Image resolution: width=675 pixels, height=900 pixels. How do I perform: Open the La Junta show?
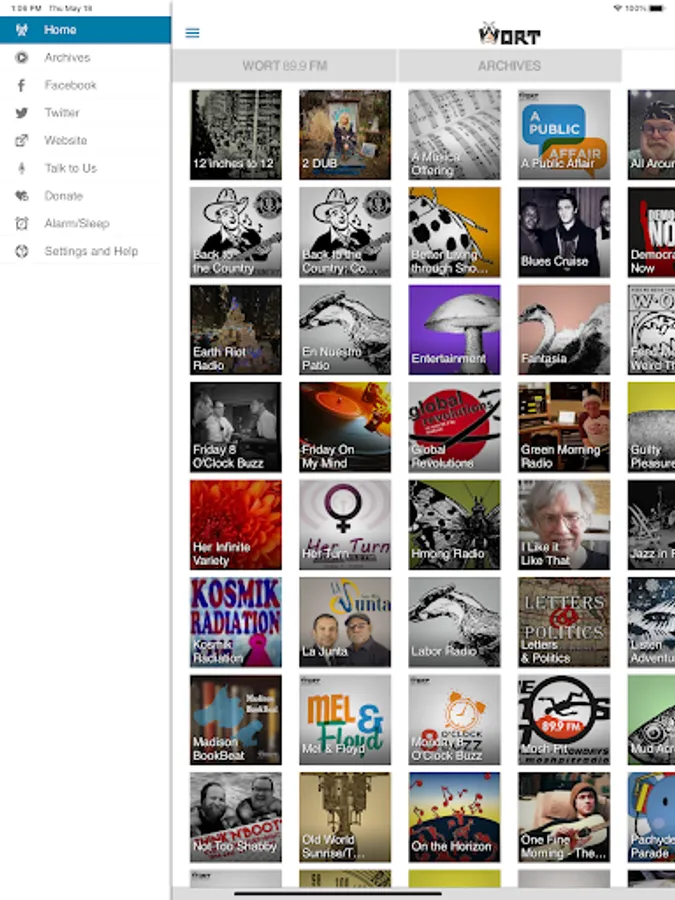(345, 622)
